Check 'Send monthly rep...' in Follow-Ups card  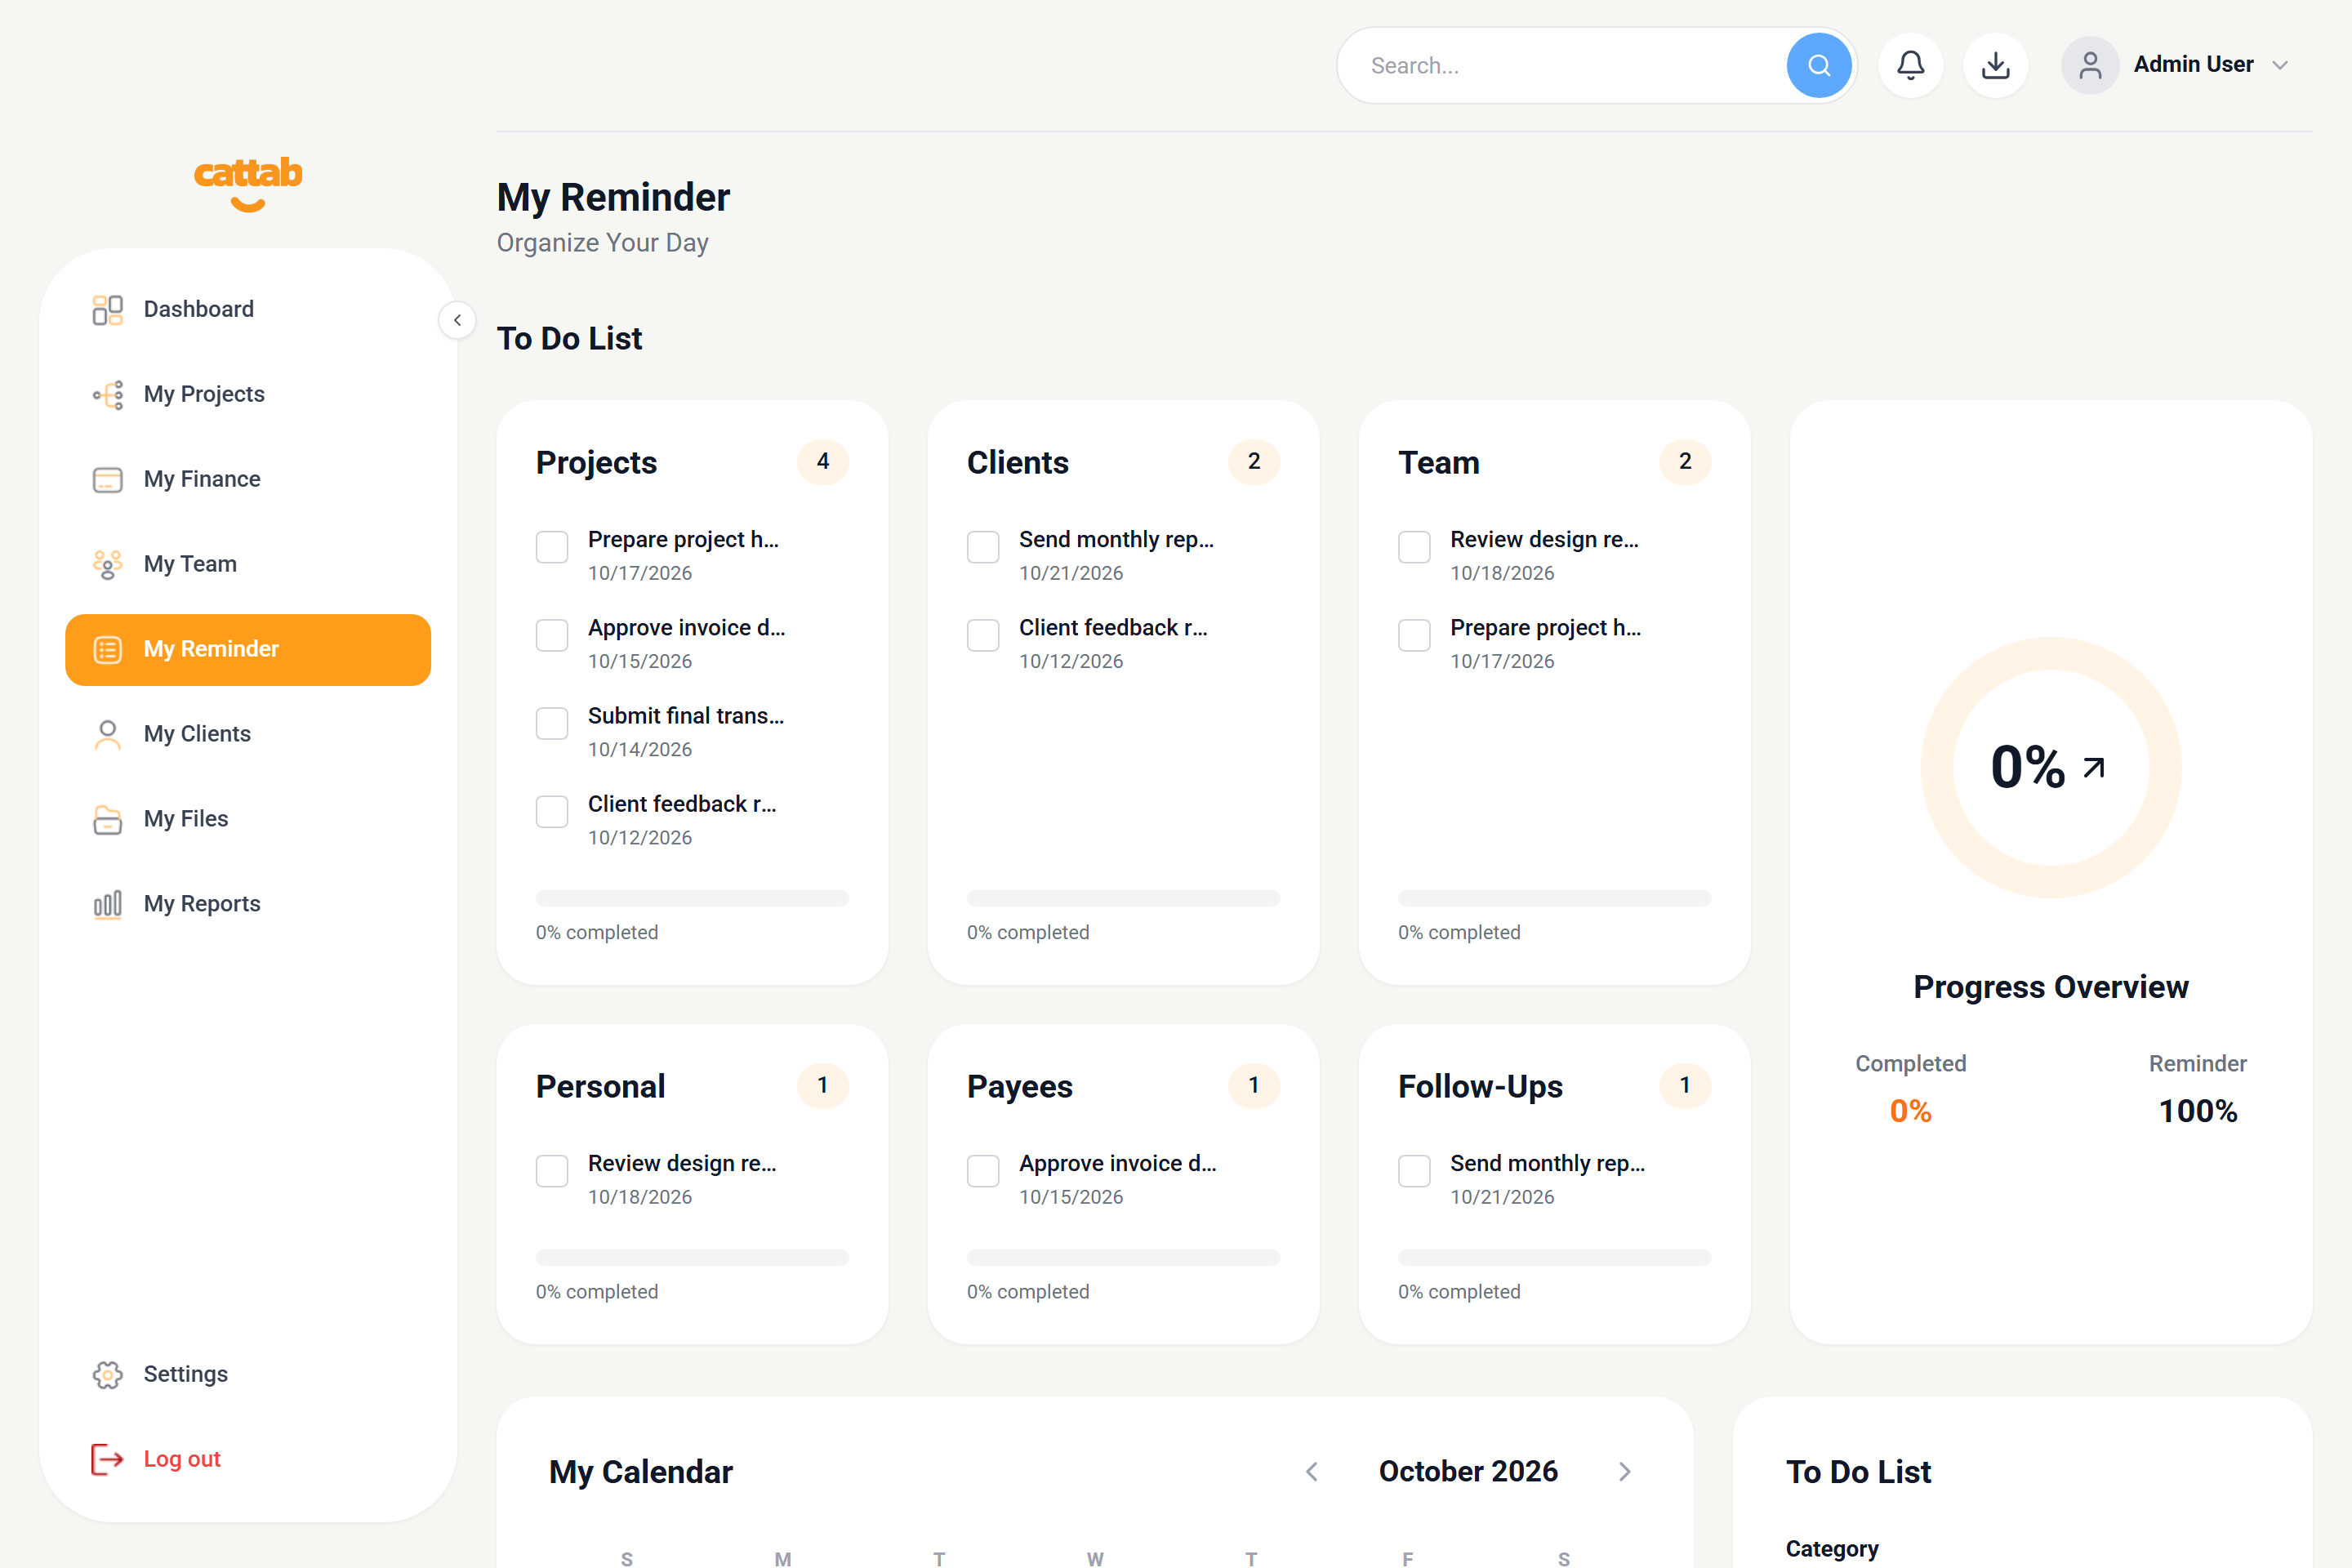(1414, 1171)
